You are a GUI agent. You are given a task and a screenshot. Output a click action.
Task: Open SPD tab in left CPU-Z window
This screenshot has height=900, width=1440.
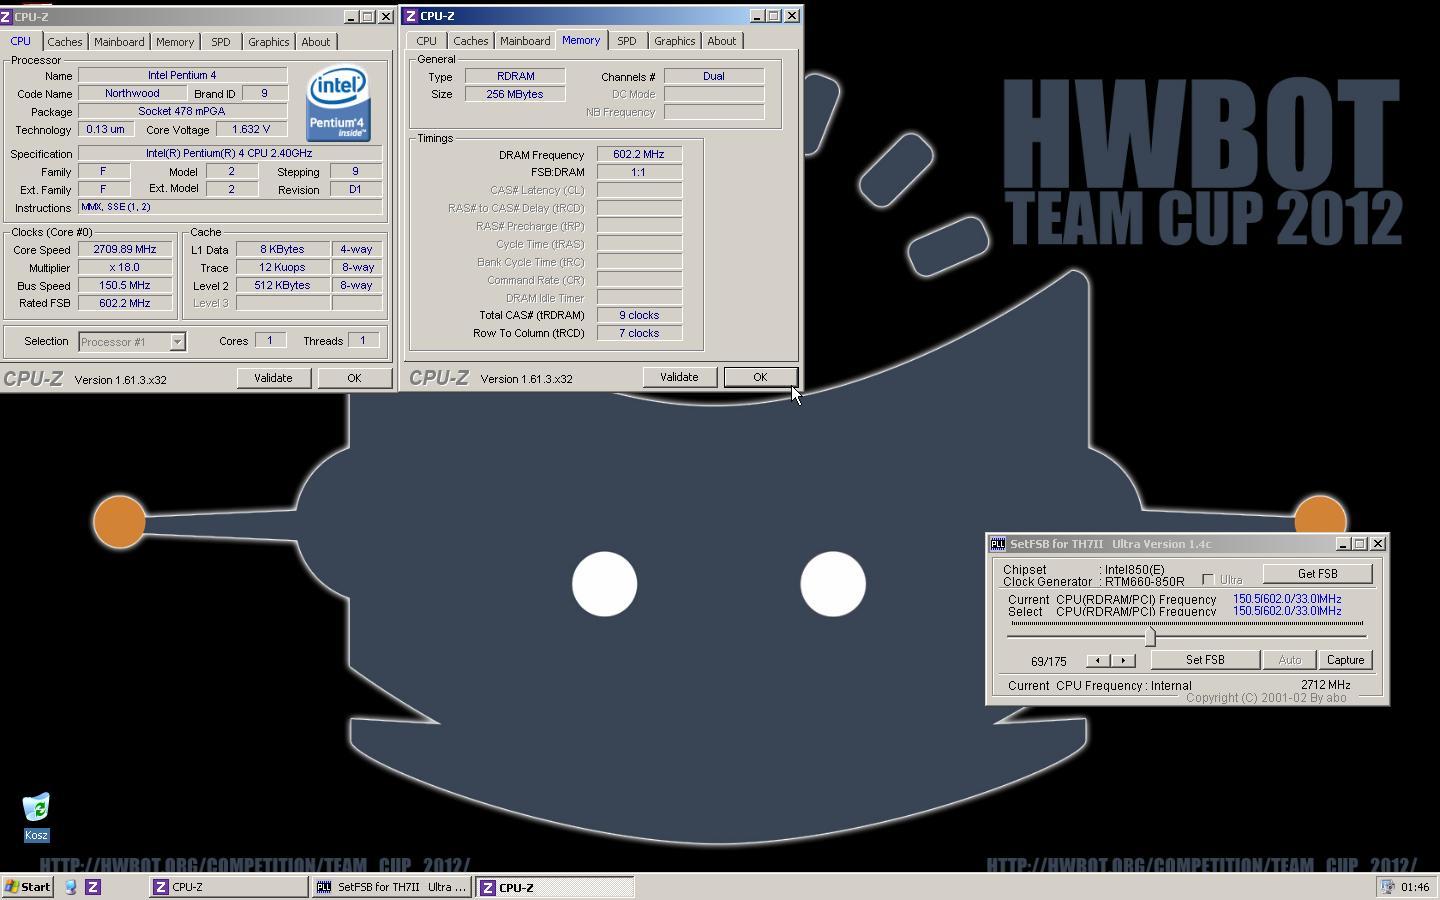(220, 42)
